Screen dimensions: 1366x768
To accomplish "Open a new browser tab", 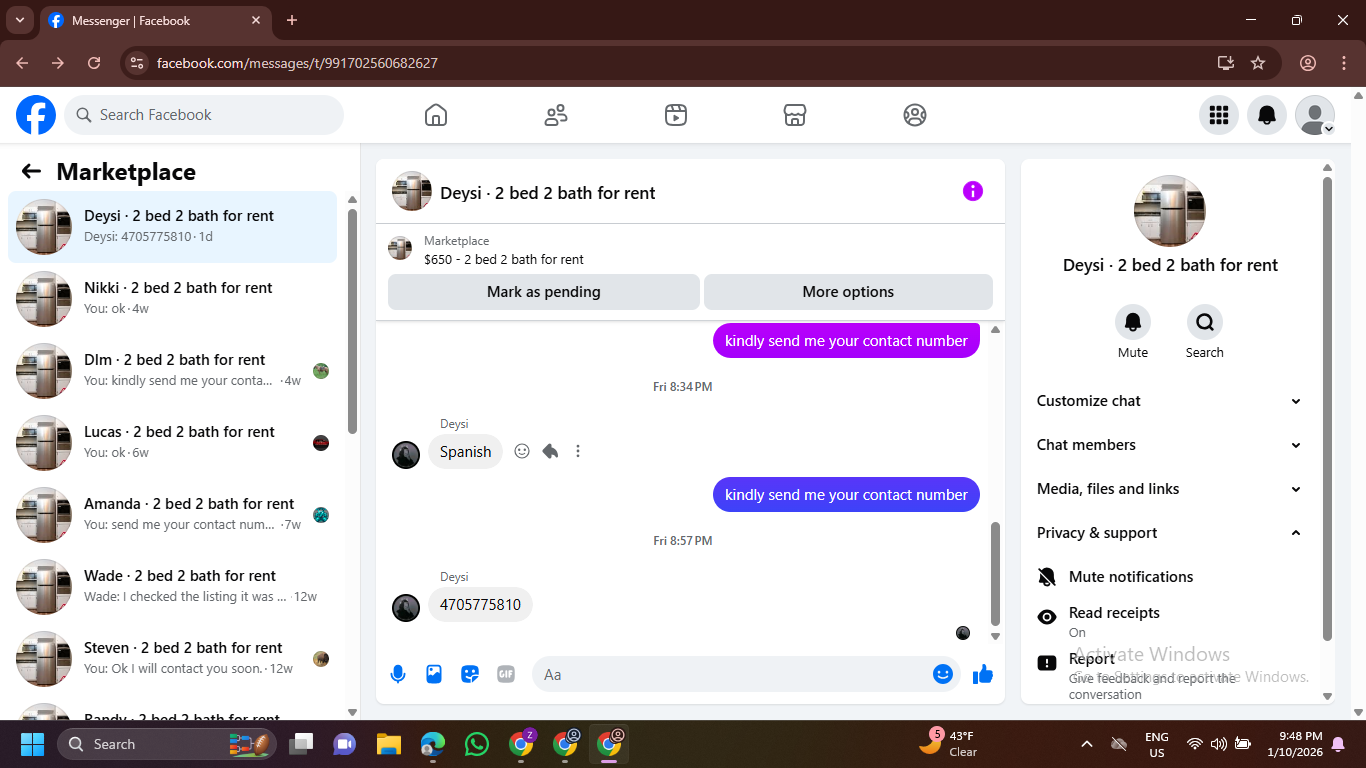I will tap(292, 20).
